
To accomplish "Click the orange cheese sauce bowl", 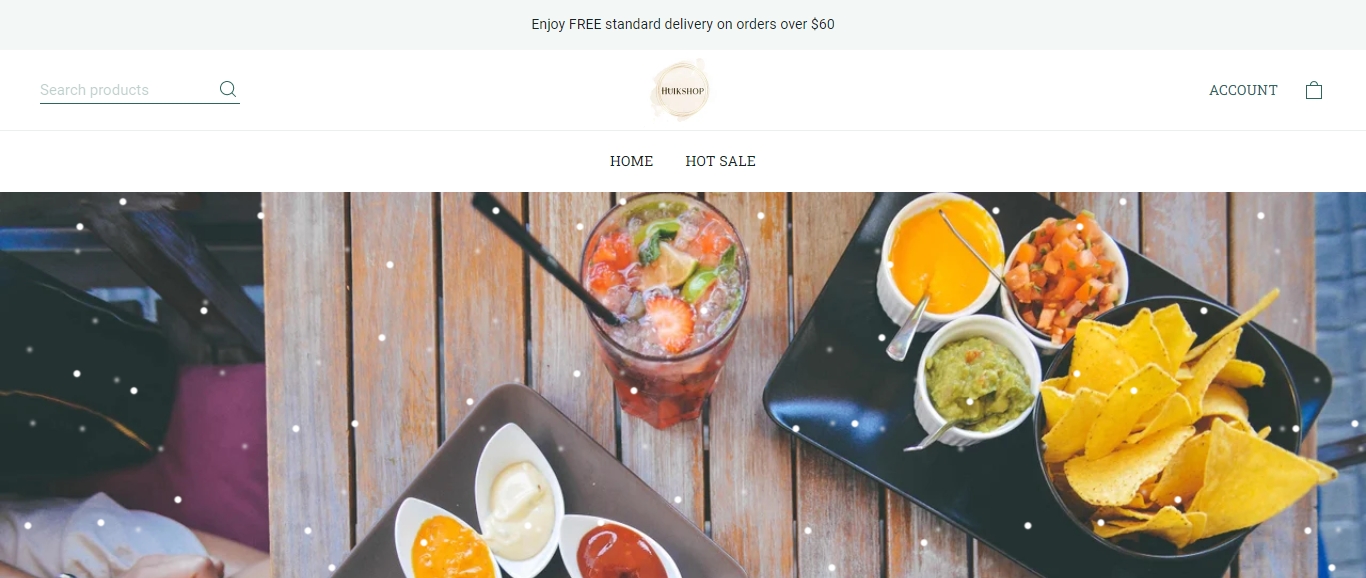I will (x=940, y=258).
